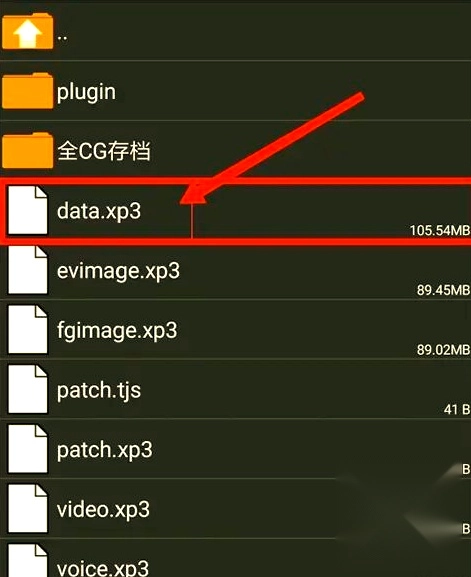Click the 89.45MB size label
This screenshot has width=471, height=577.
443,290
